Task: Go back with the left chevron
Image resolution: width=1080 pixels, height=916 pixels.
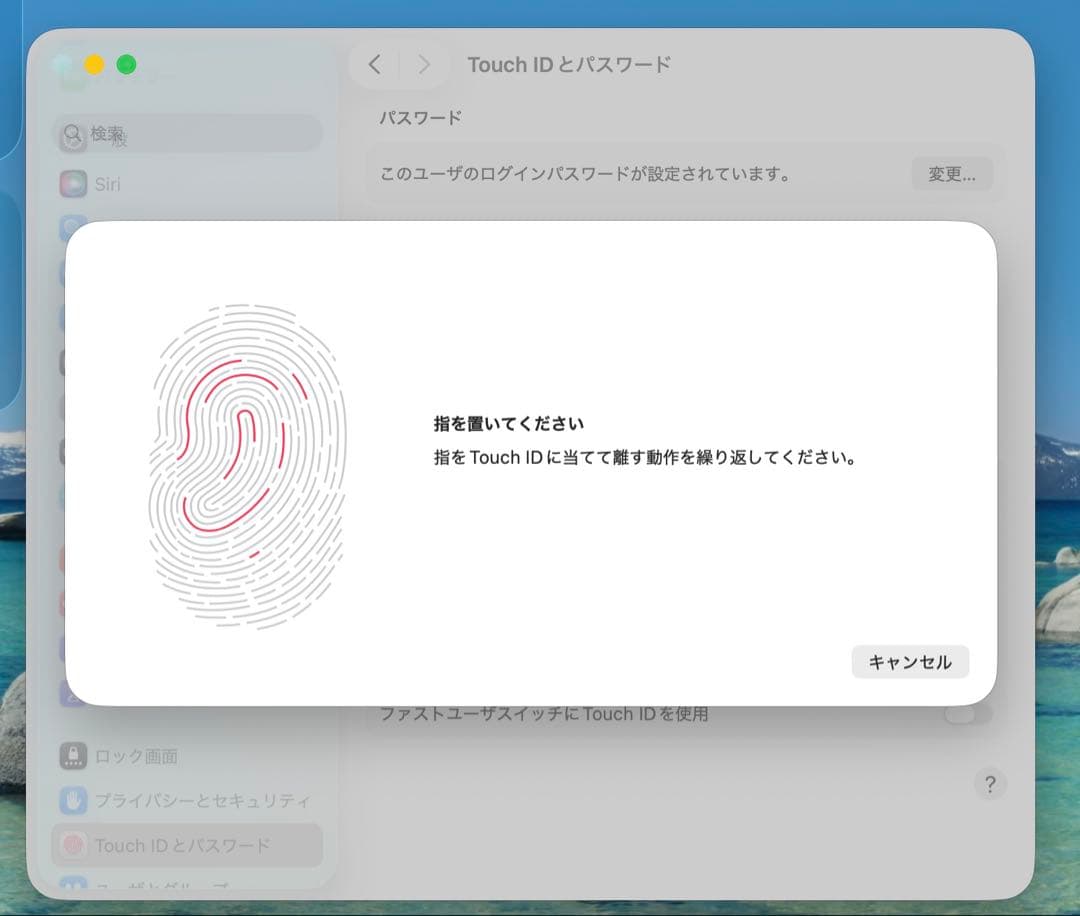Action: [375, 65]
